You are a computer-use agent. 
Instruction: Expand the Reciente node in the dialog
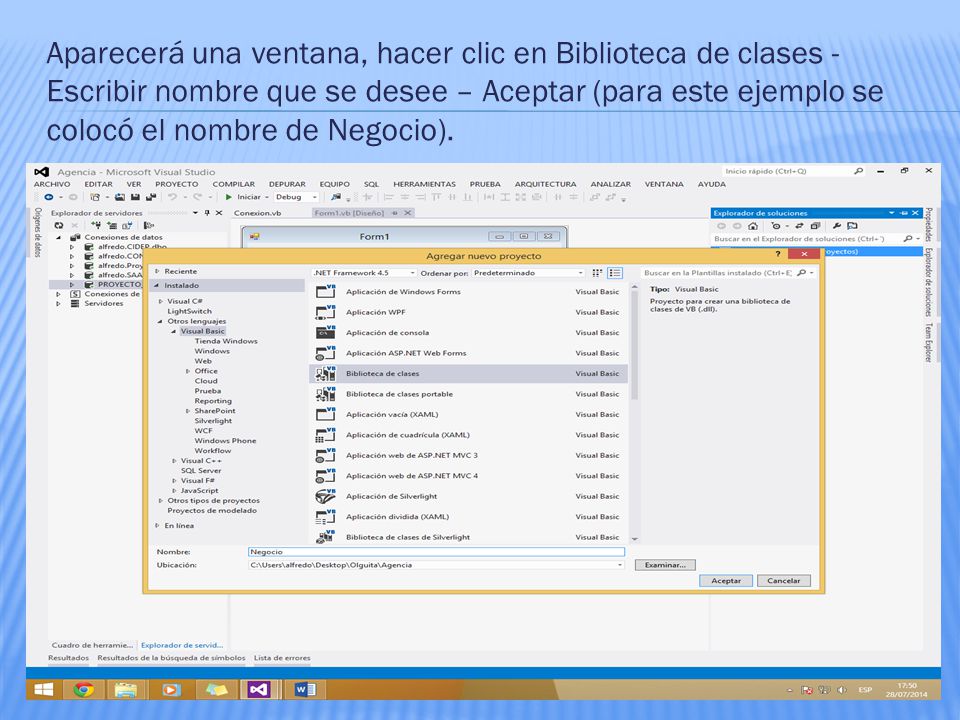point(157,271)
